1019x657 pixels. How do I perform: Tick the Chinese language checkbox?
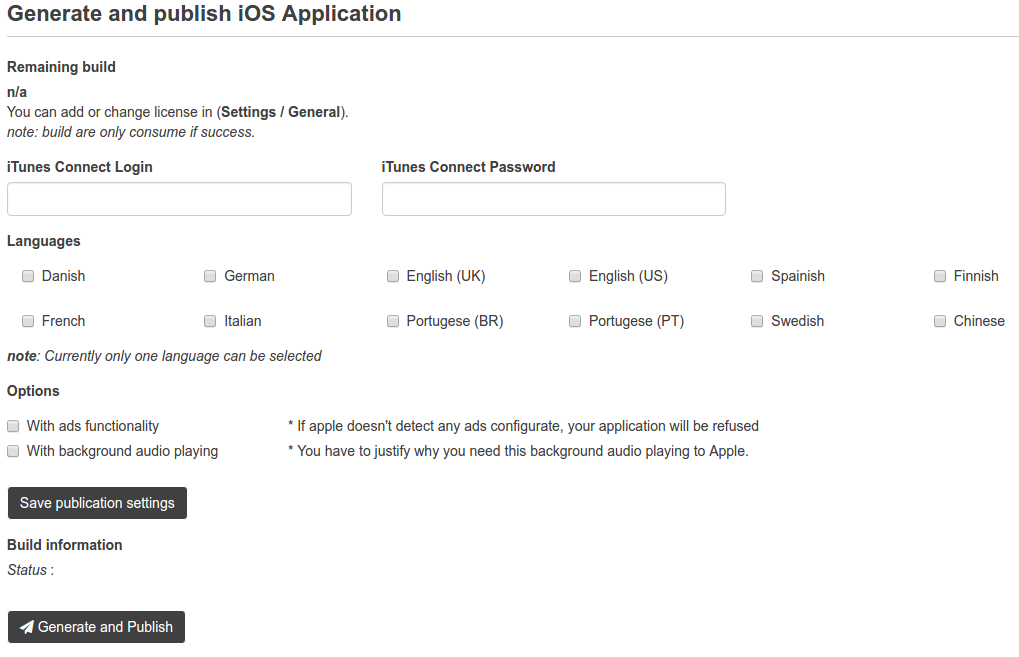click(940, 321)
